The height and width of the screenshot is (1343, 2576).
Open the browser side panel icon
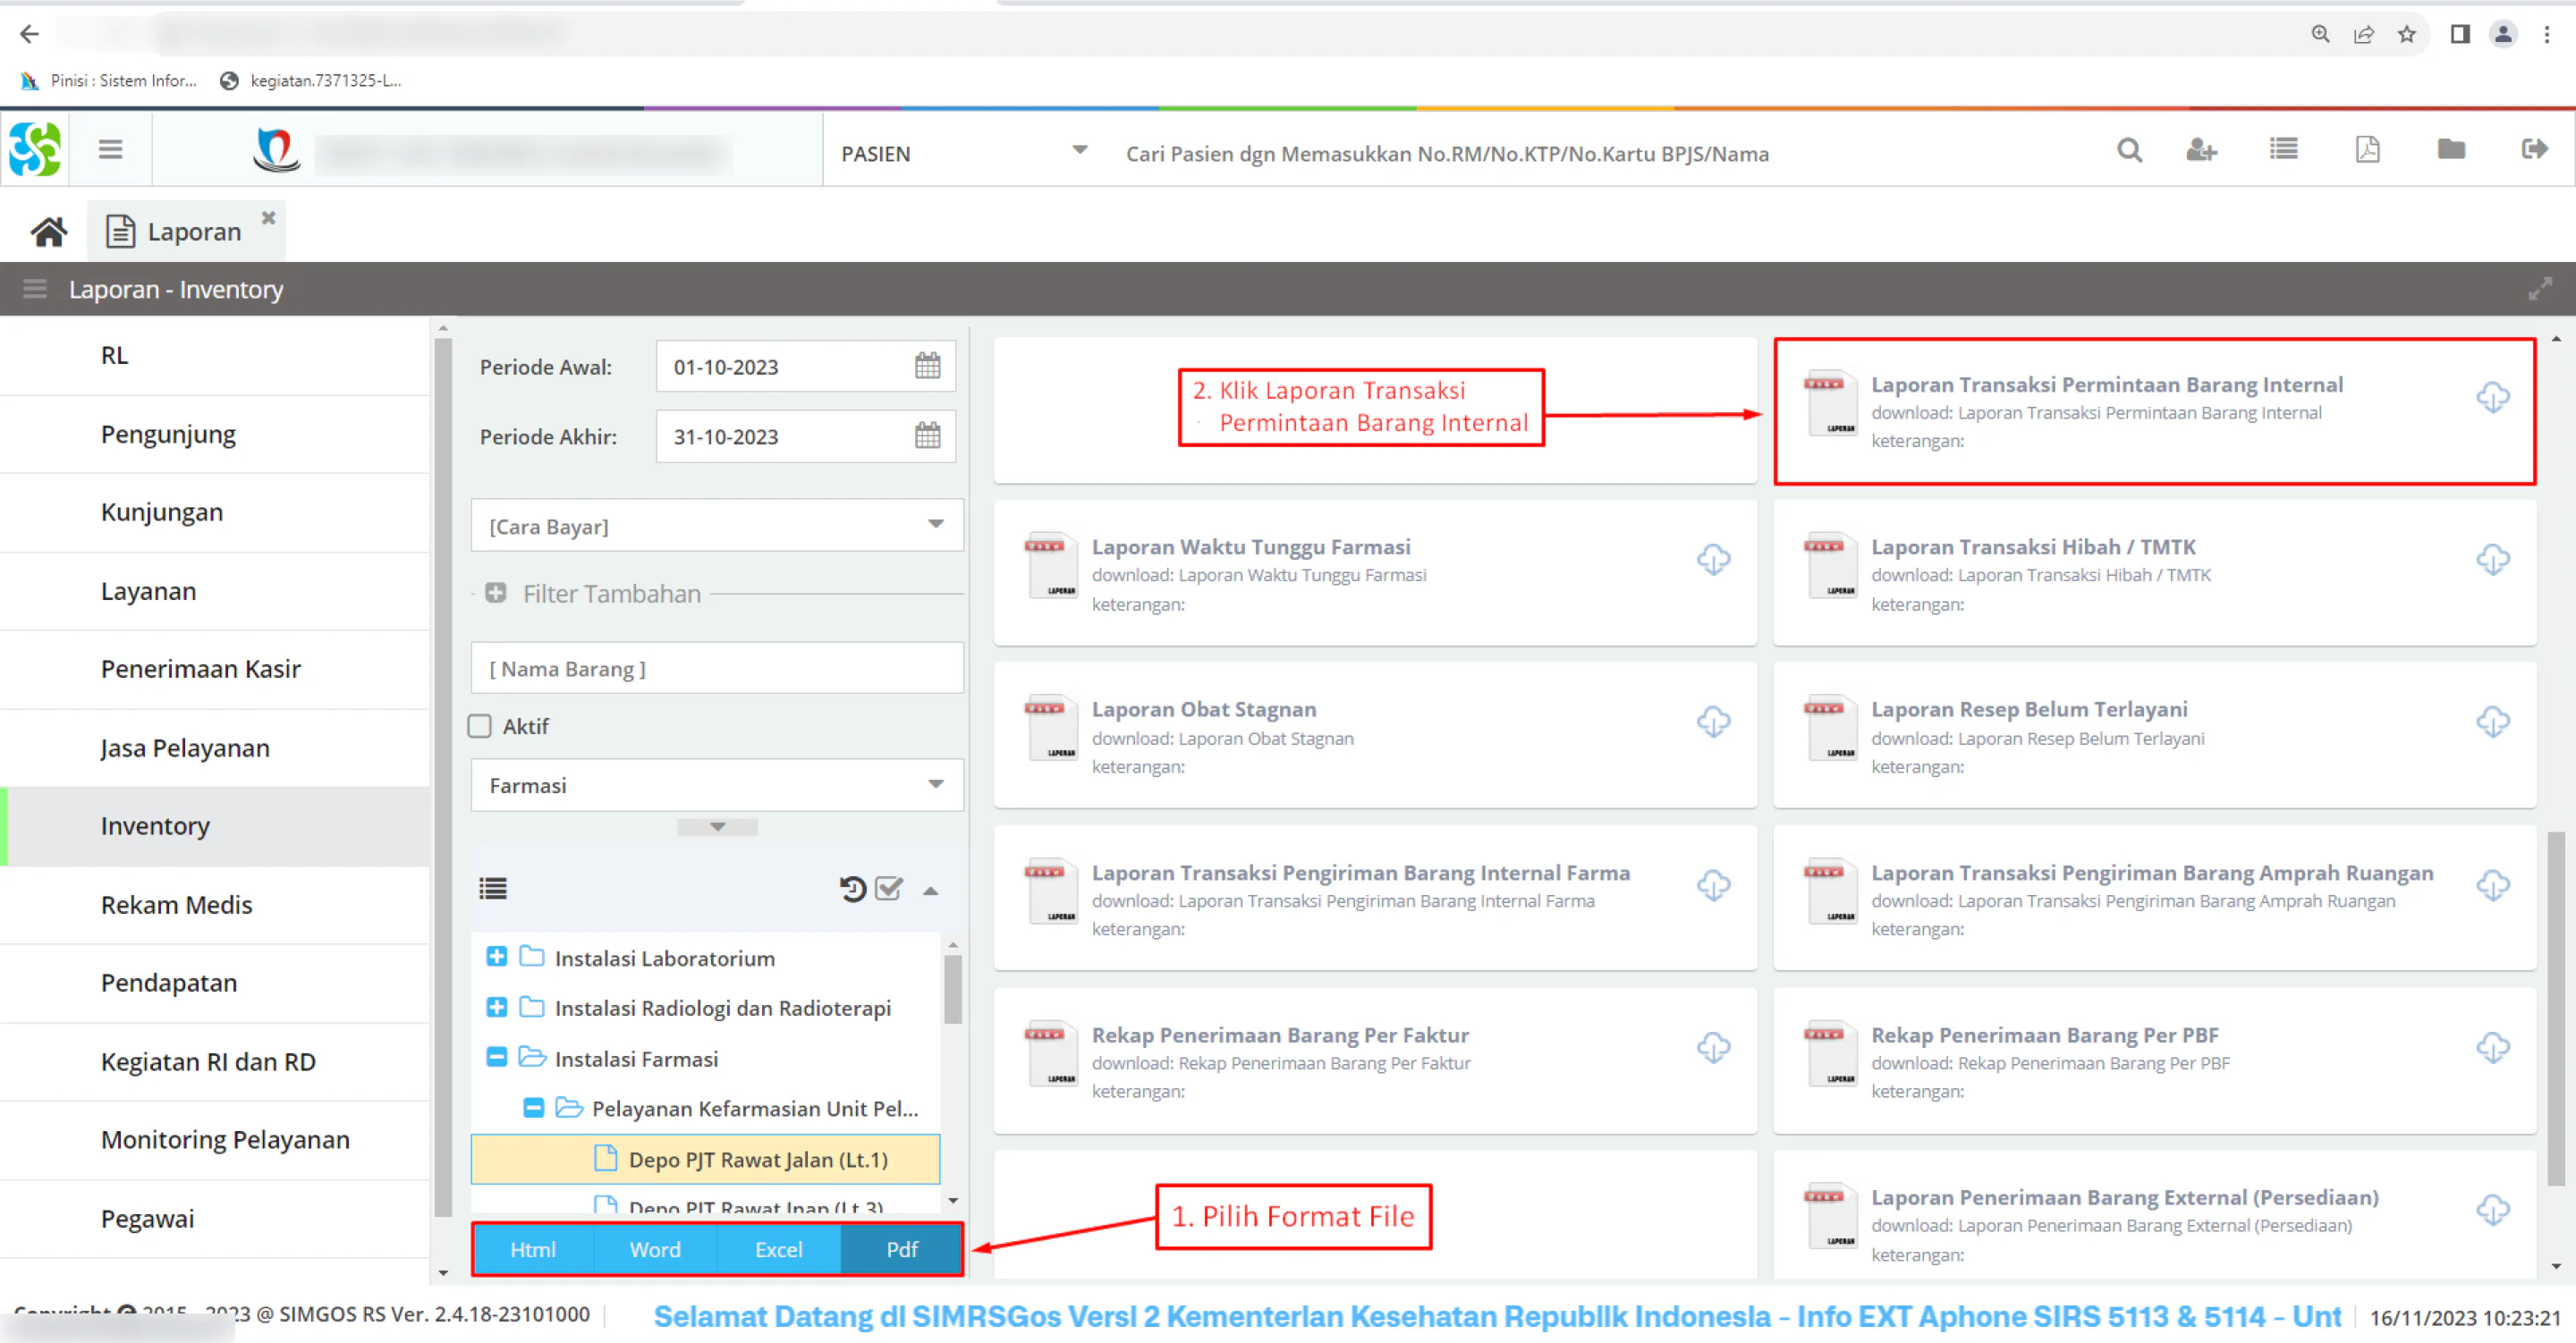[x=2460, y=34]
